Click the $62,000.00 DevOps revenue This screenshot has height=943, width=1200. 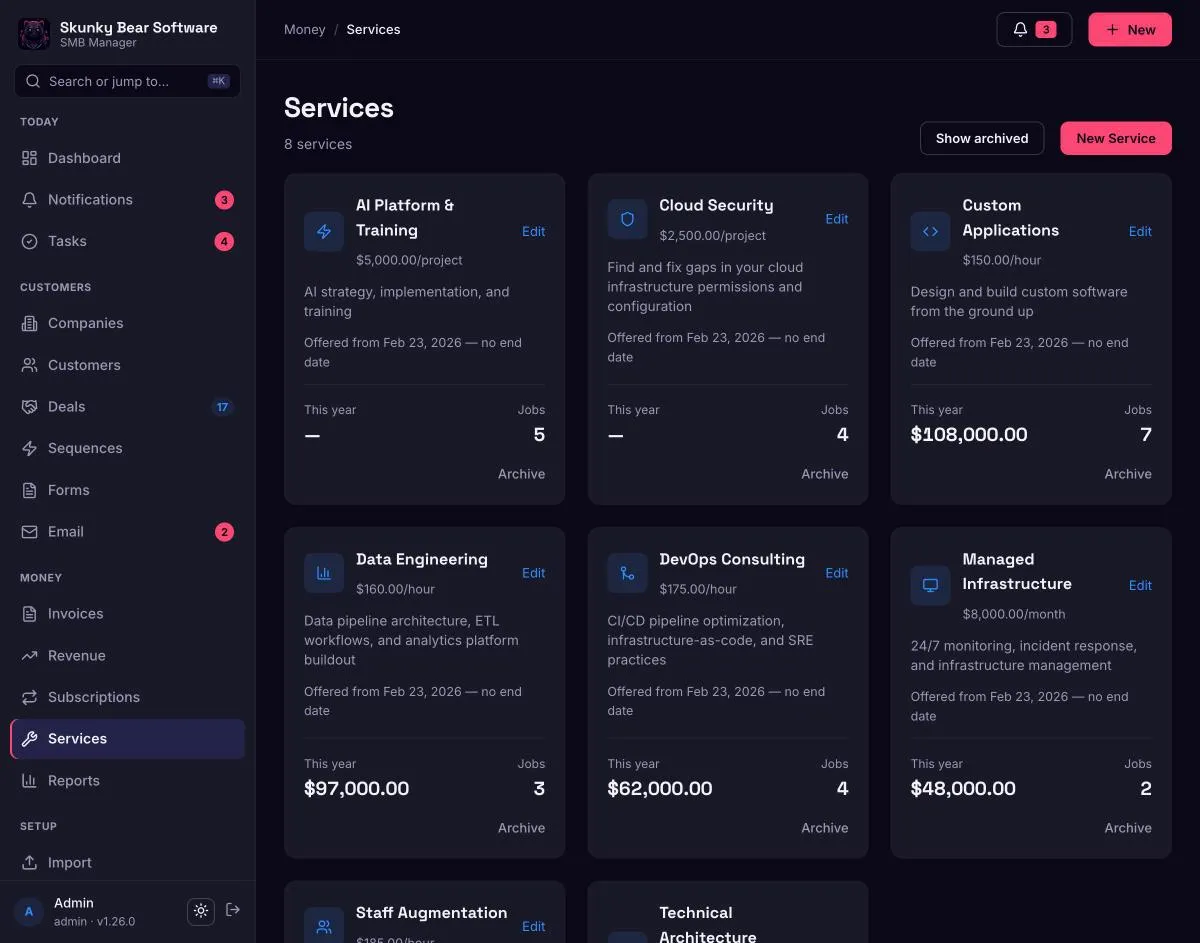pyautogui.click(x=660, y=788)
